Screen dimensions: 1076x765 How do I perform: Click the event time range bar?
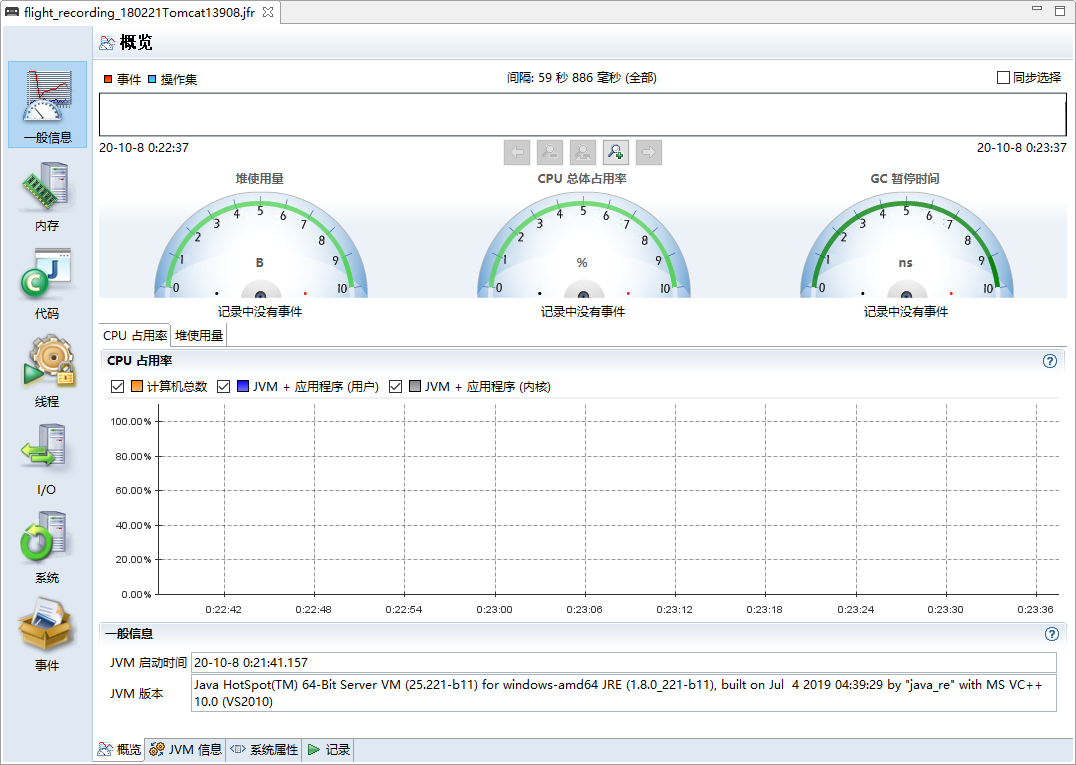582,114
